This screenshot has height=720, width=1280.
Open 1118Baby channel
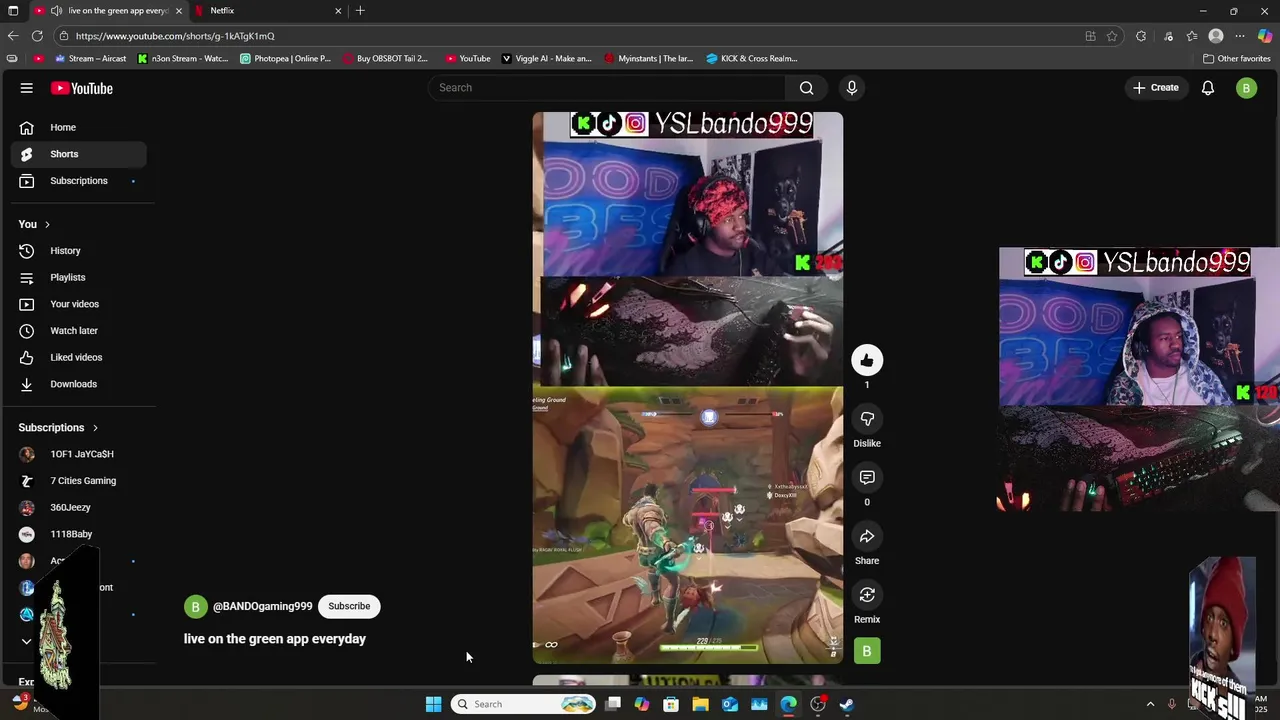tap(79, 534)
